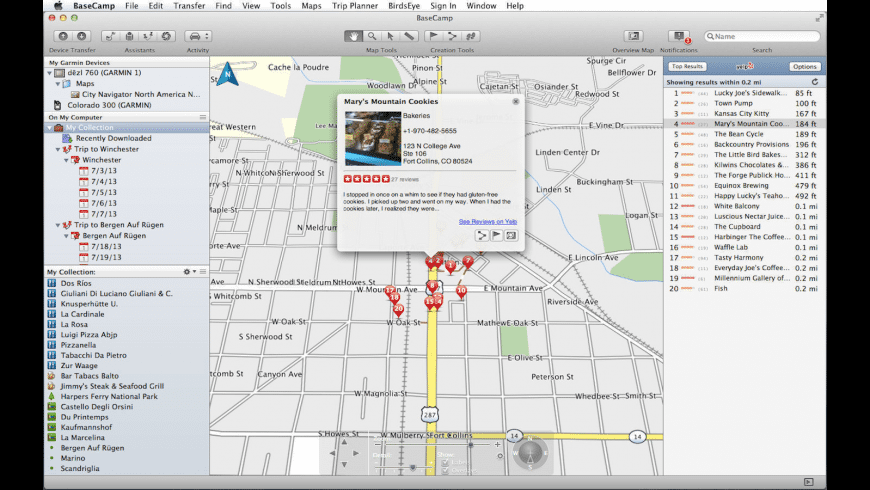
Task: Click the Top Results button
Action: [686, 66]
